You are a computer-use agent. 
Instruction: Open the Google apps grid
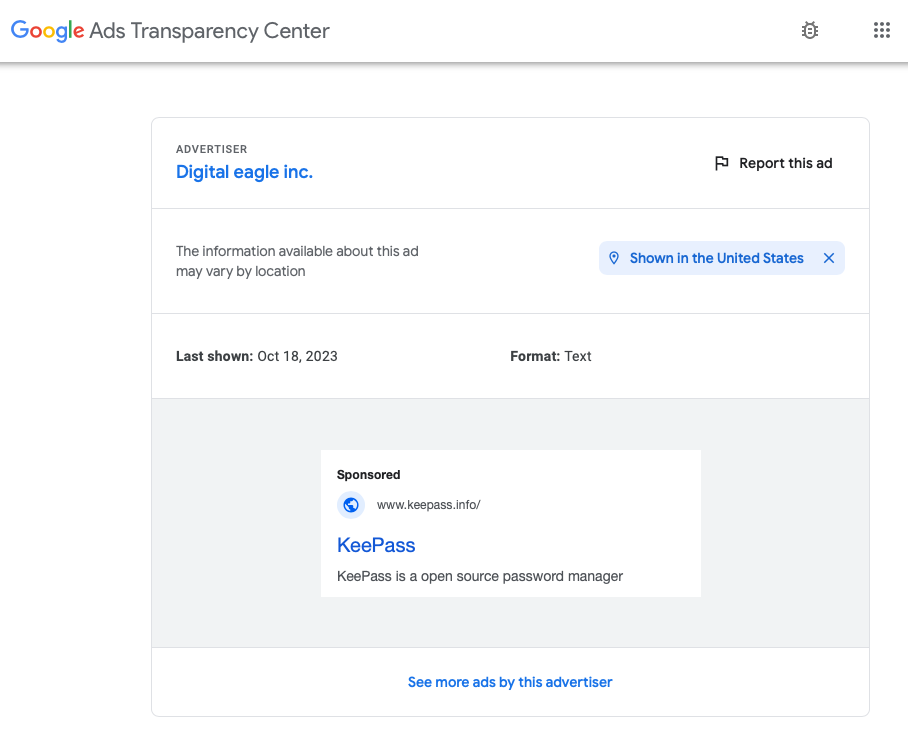click(x=881, y=31)
